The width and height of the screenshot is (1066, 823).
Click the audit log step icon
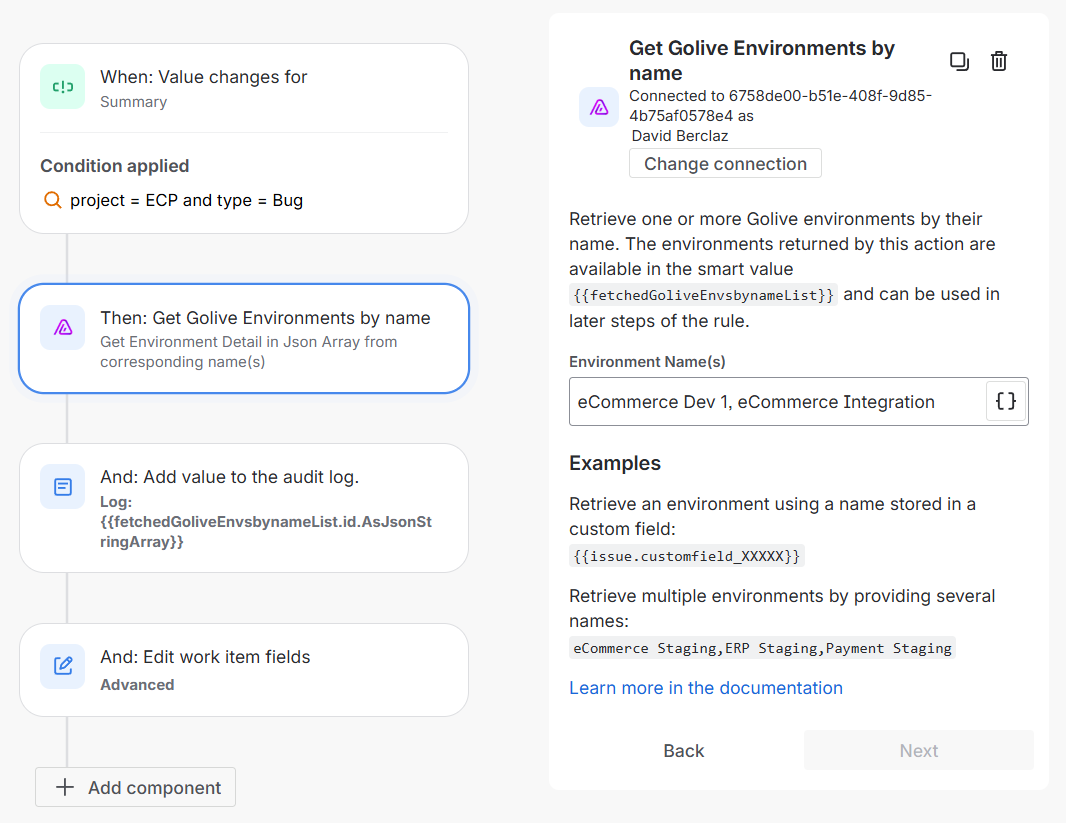pos(62,487)
